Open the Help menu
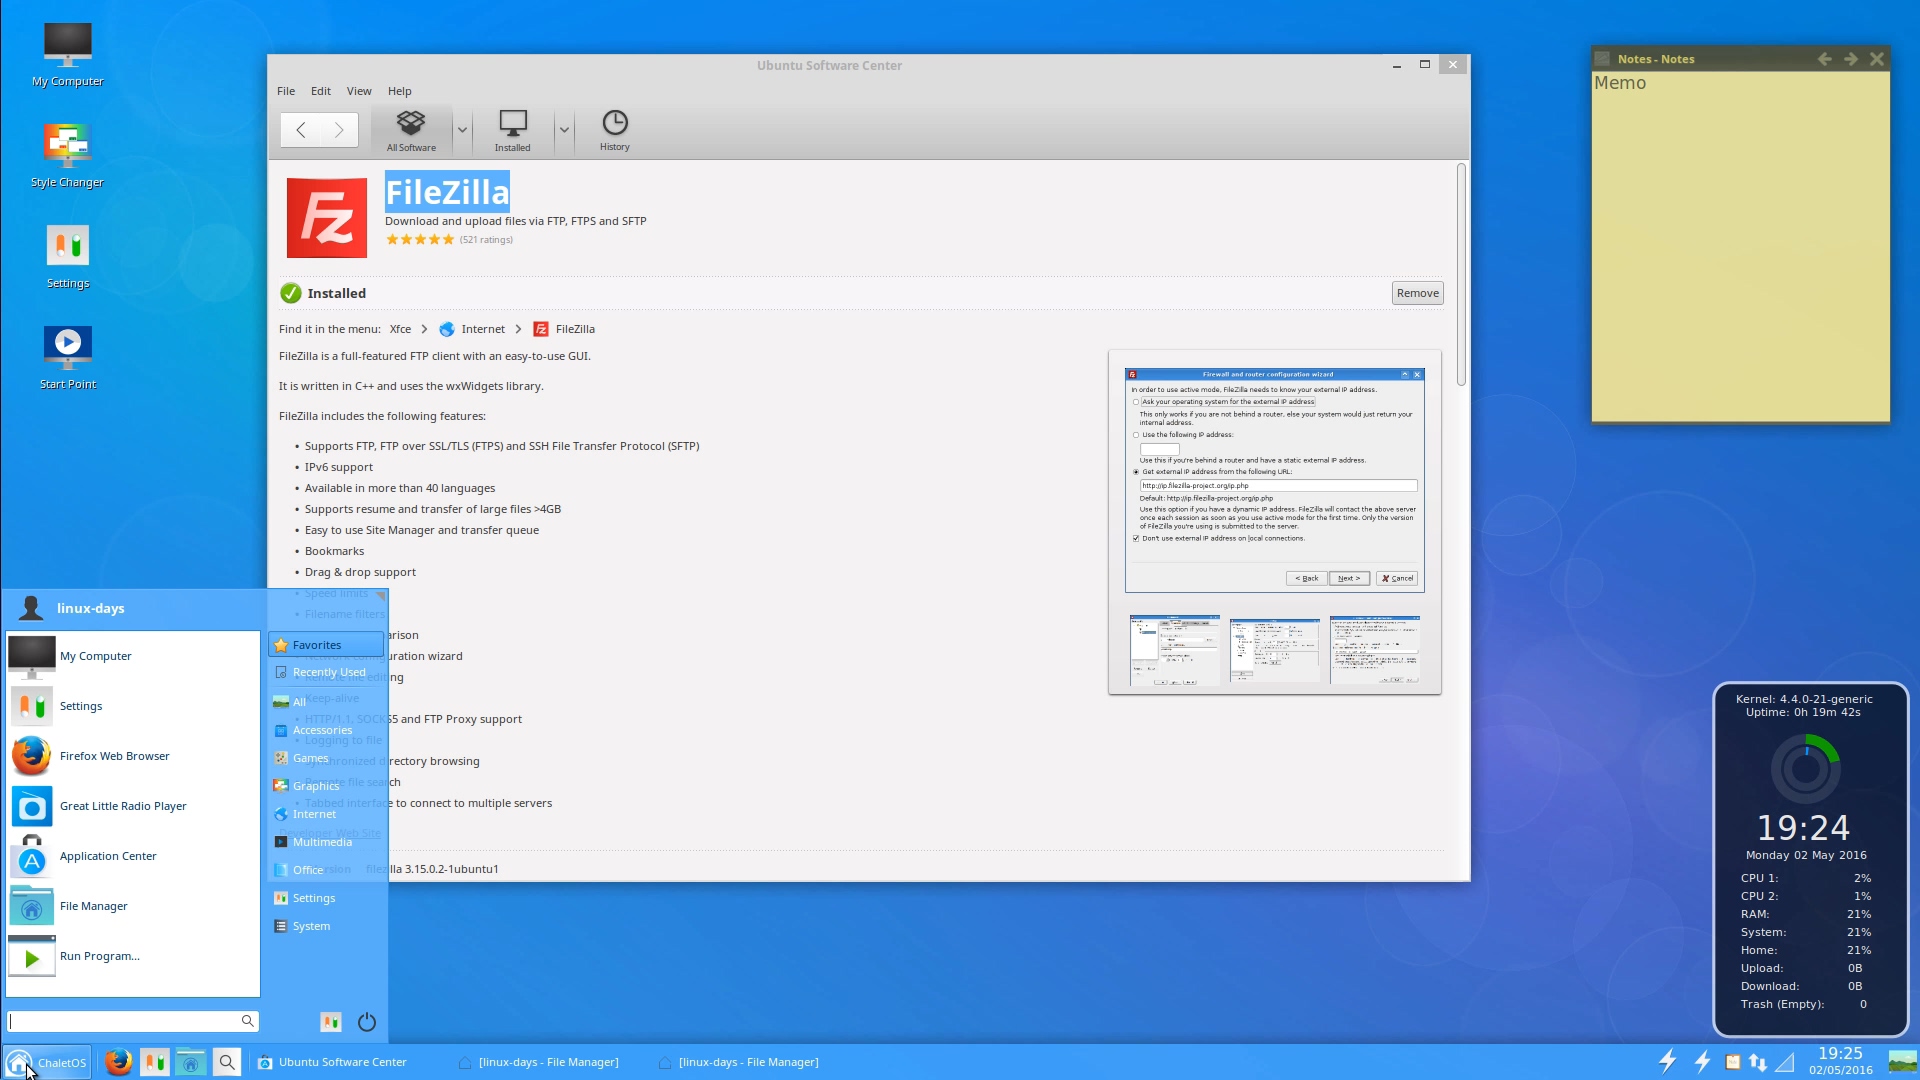Image resolution: width=1920 pixels, height=1080 pixels. [399, 91]
